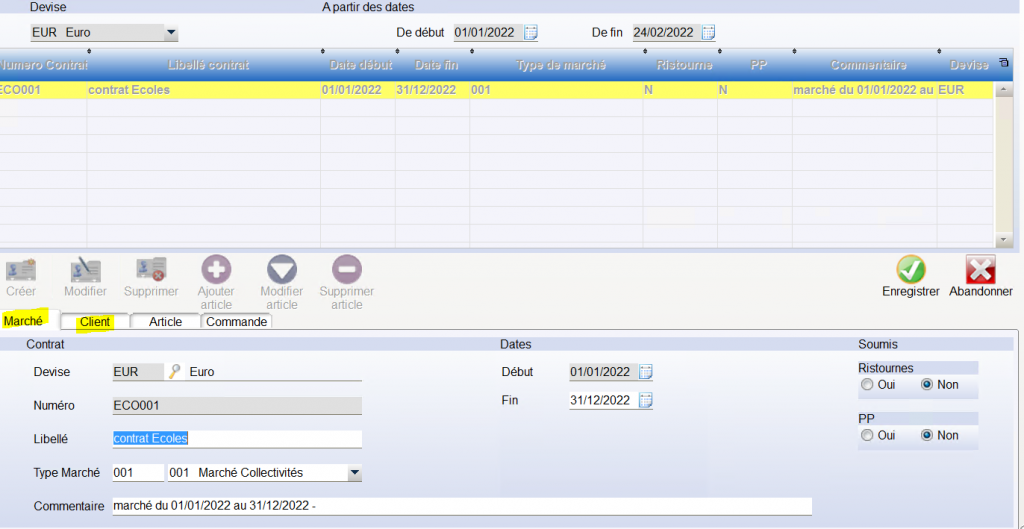Click the Enregistrer green checkmark icon
This screenshot has width=1024, height=529.
910,270
